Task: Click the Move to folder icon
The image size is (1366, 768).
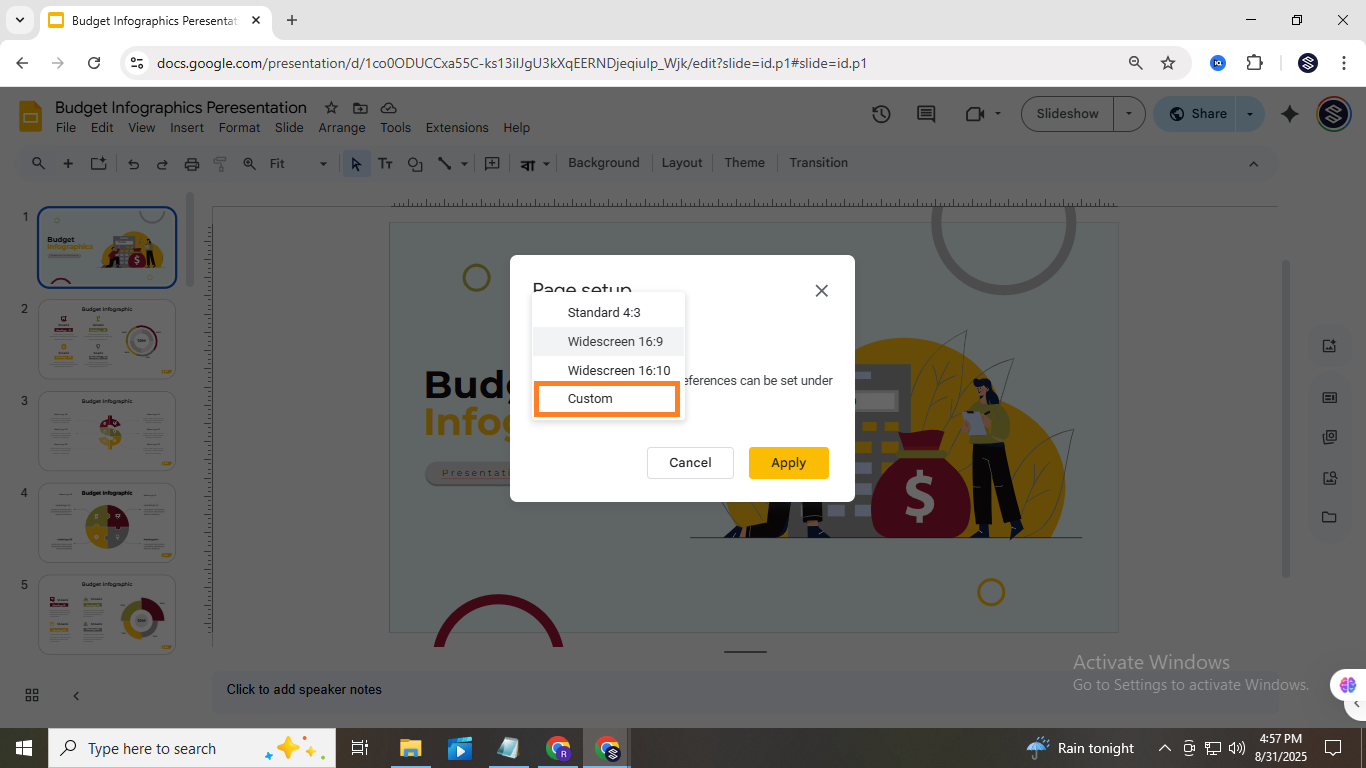Action: click(360, 108)
